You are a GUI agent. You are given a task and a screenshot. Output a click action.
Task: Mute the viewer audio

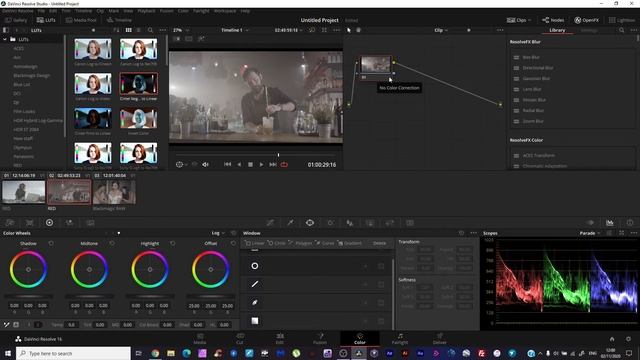point(205,164)
